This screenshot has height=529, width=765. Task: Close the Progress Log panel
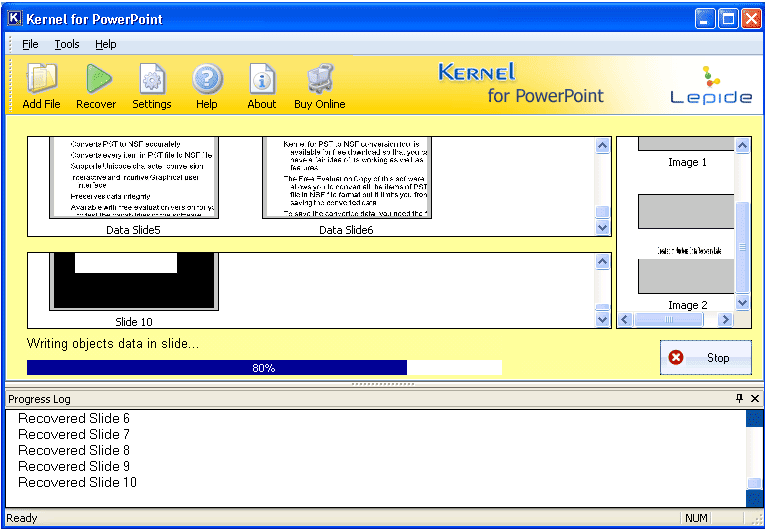coord(755,398)
